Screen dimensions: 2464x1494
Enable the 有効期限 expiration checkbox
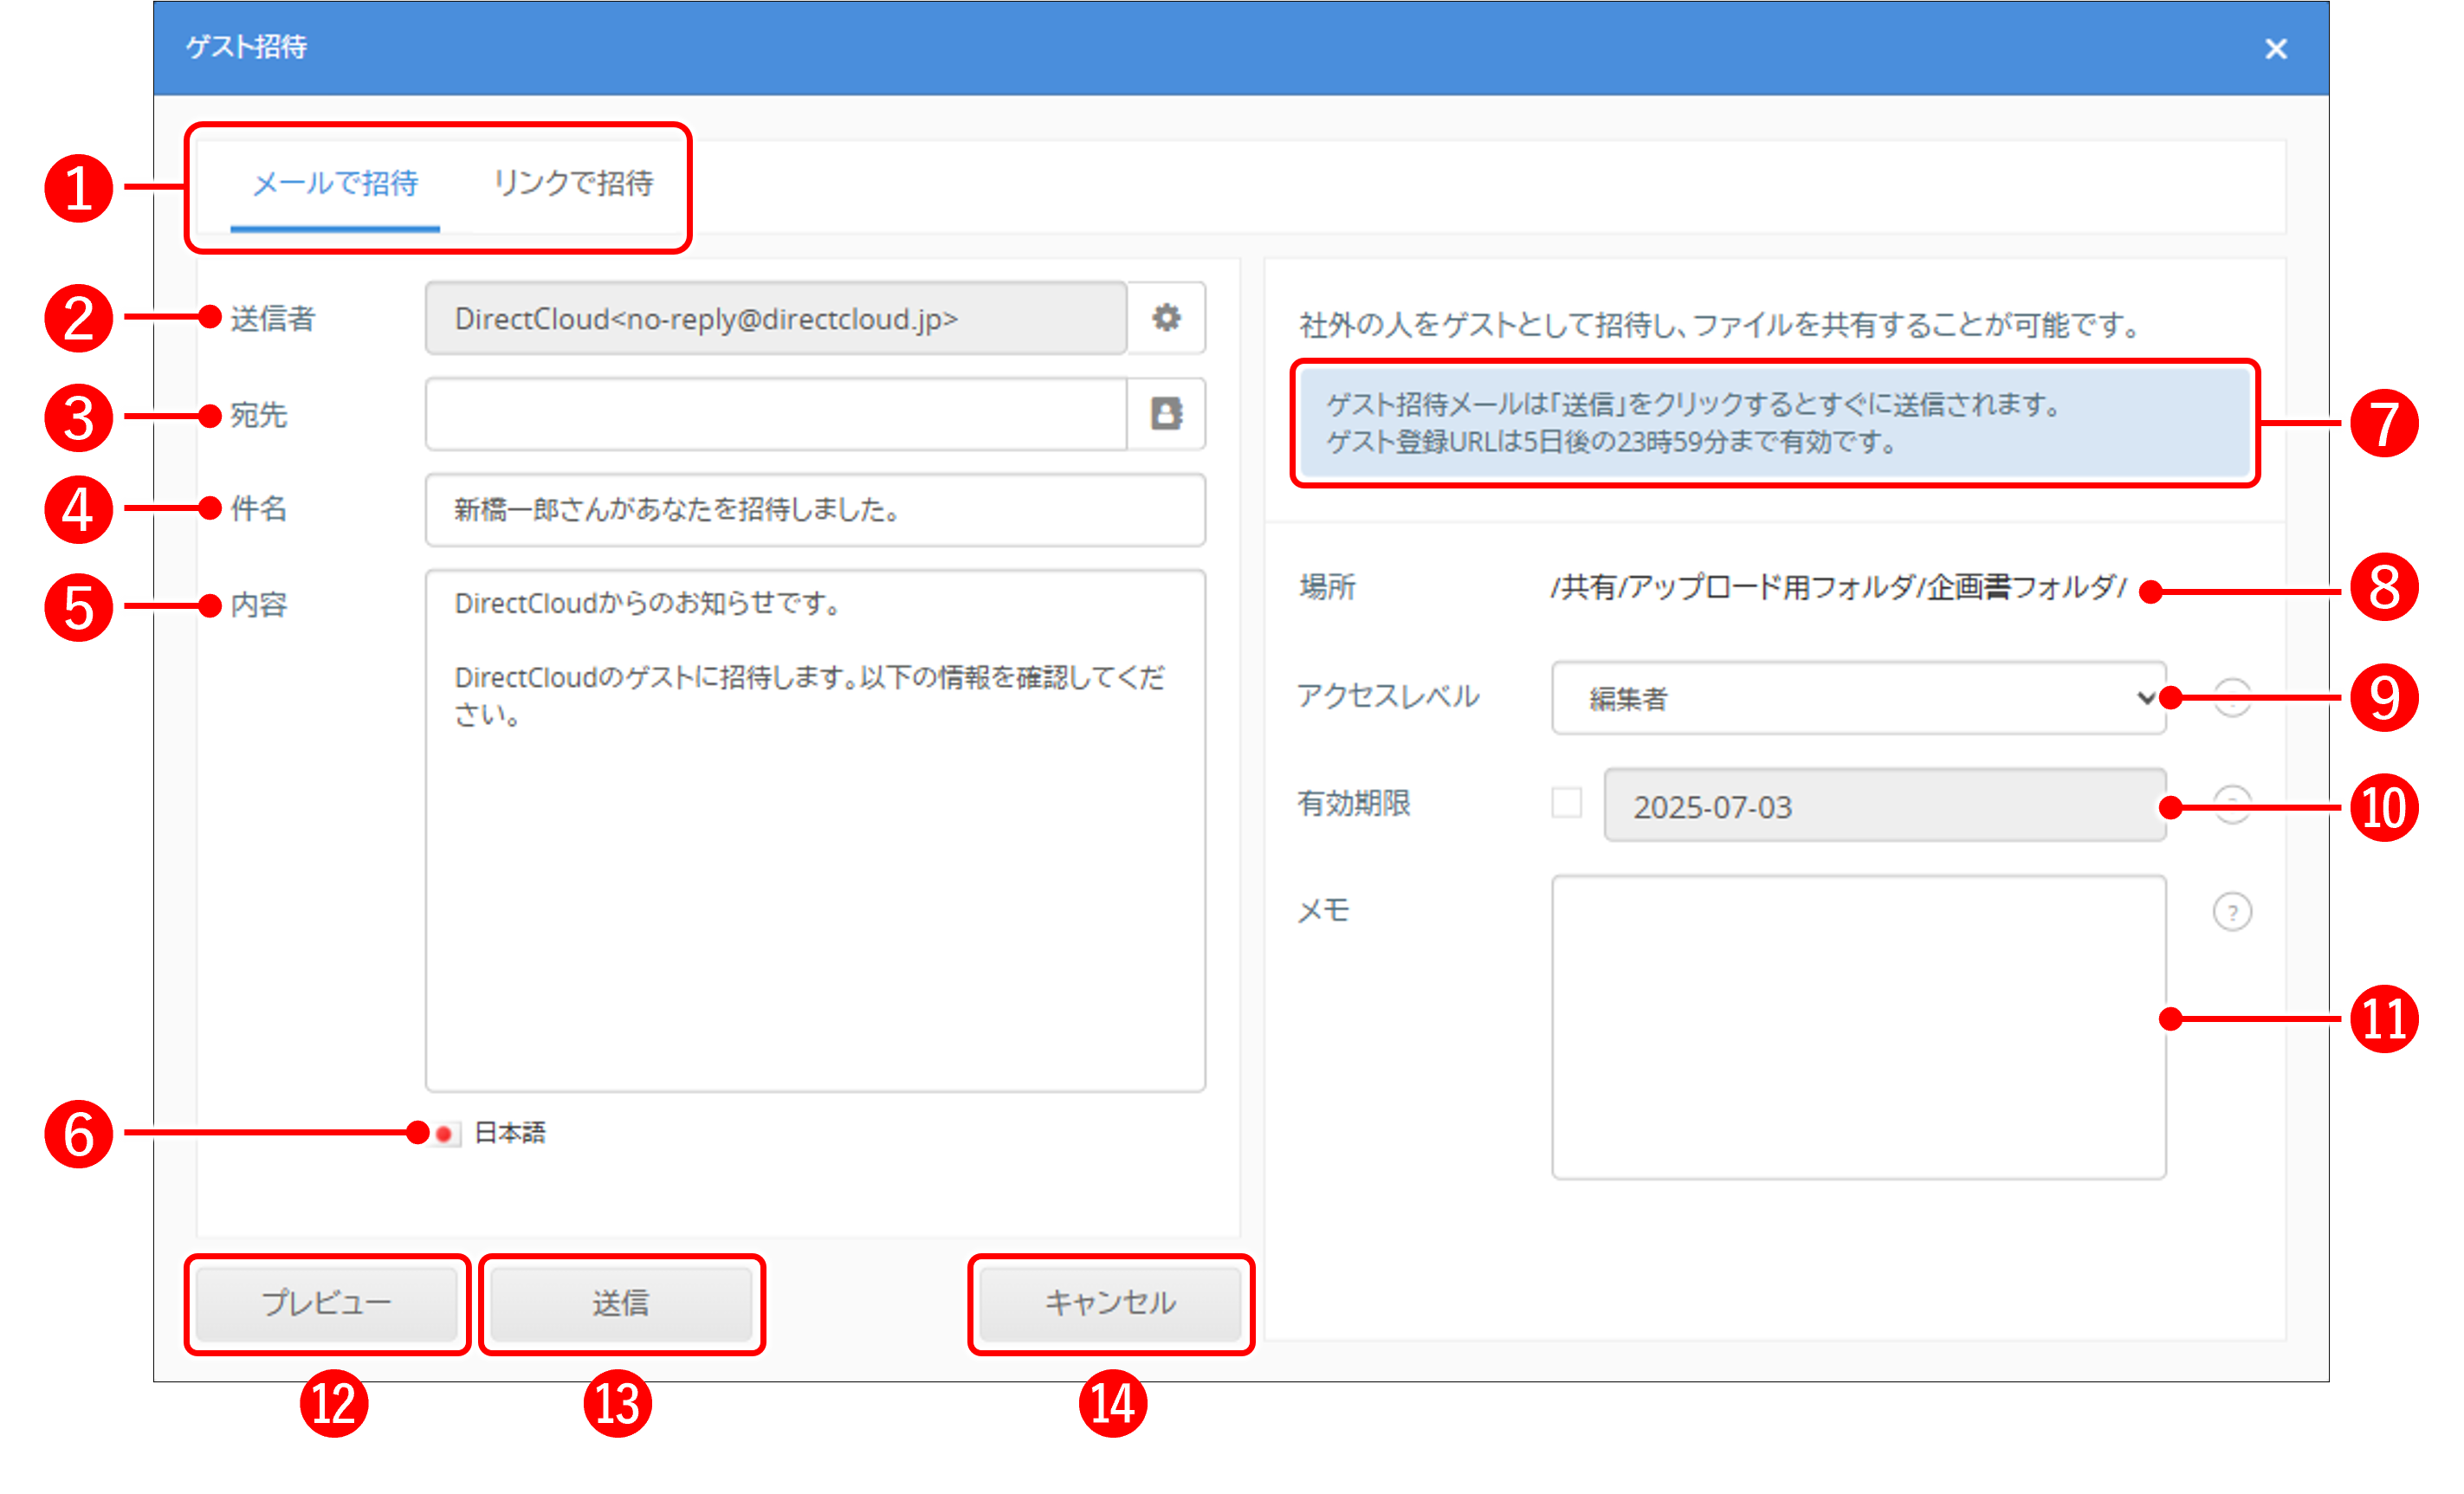[1567, 803]
